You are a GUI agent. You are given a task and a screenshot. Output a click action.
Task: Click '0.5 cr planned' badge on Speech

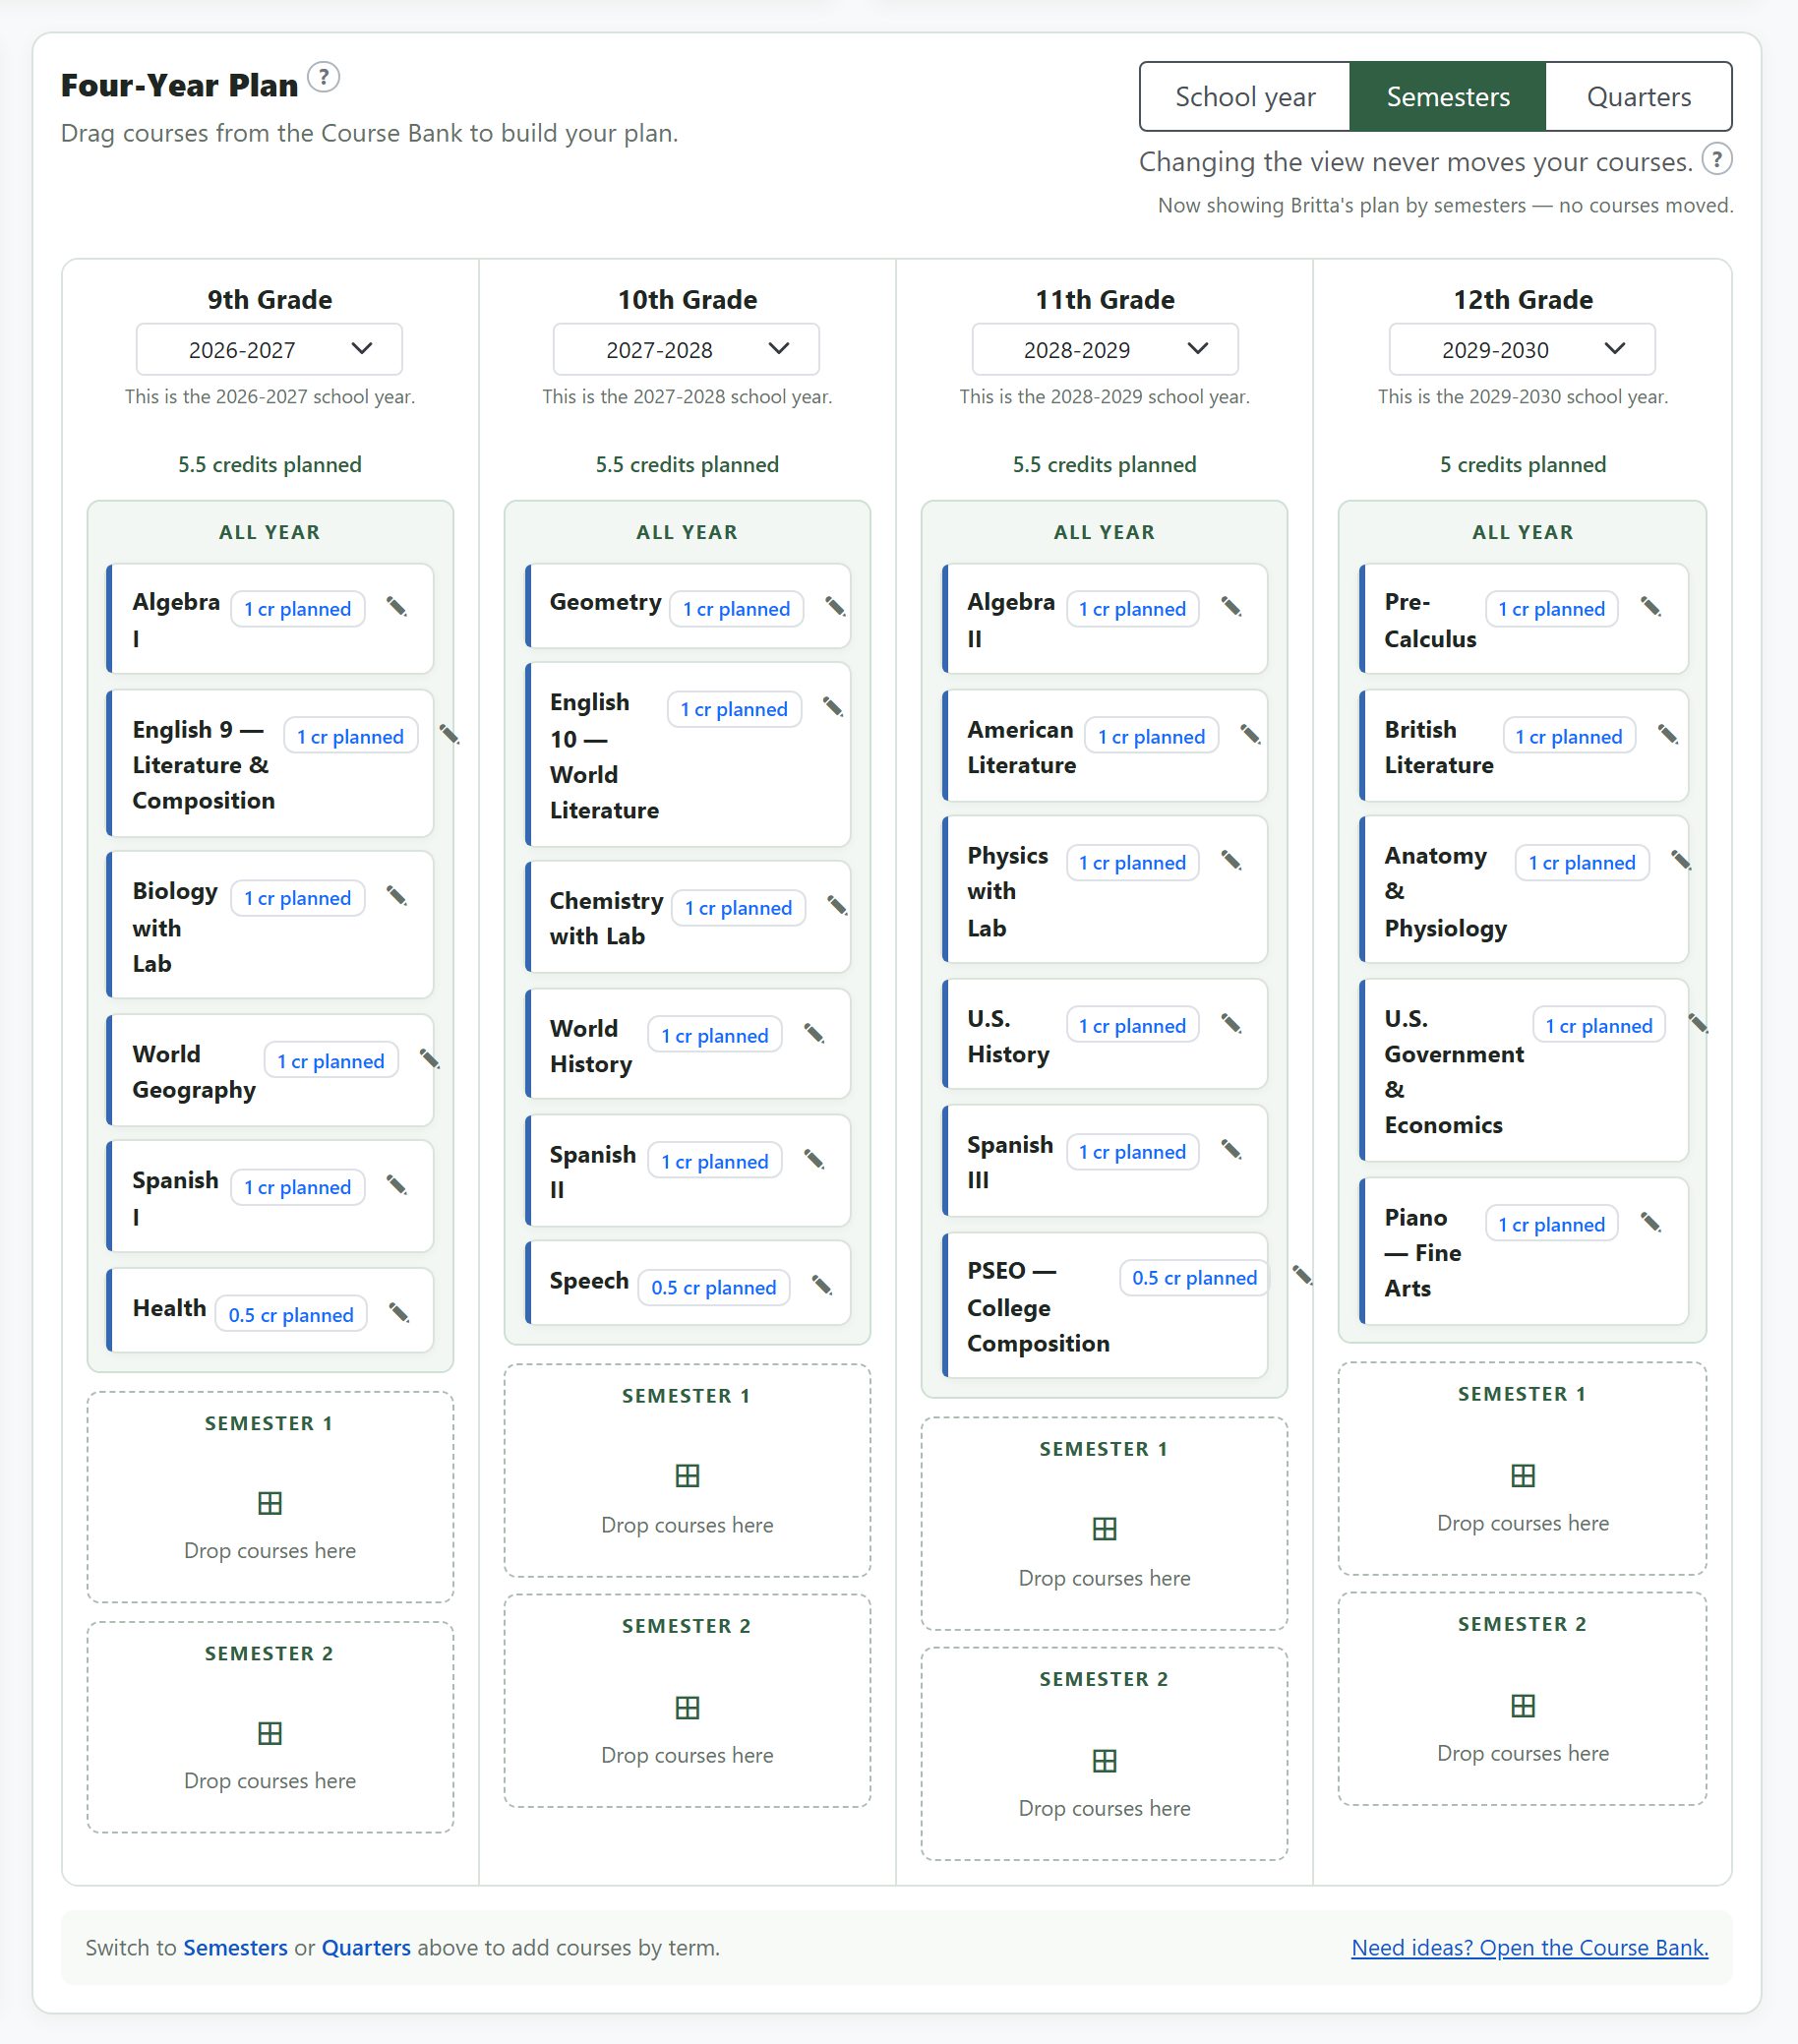click(714, 1287)
